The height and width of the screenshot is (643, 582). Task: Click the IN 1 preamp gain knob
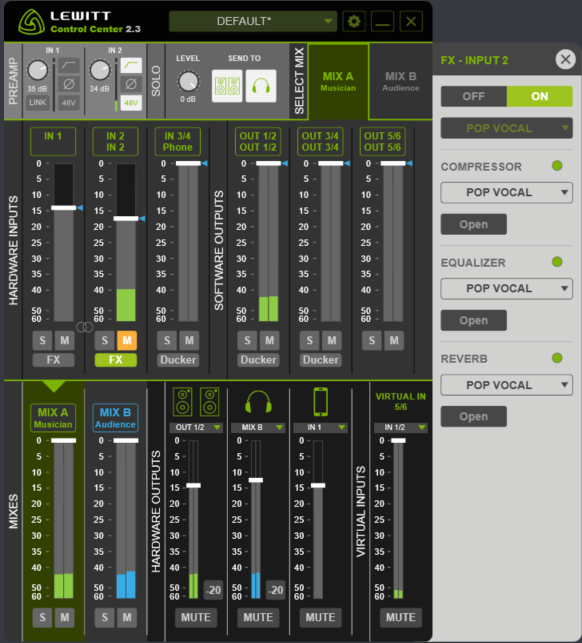click(37, 70)
